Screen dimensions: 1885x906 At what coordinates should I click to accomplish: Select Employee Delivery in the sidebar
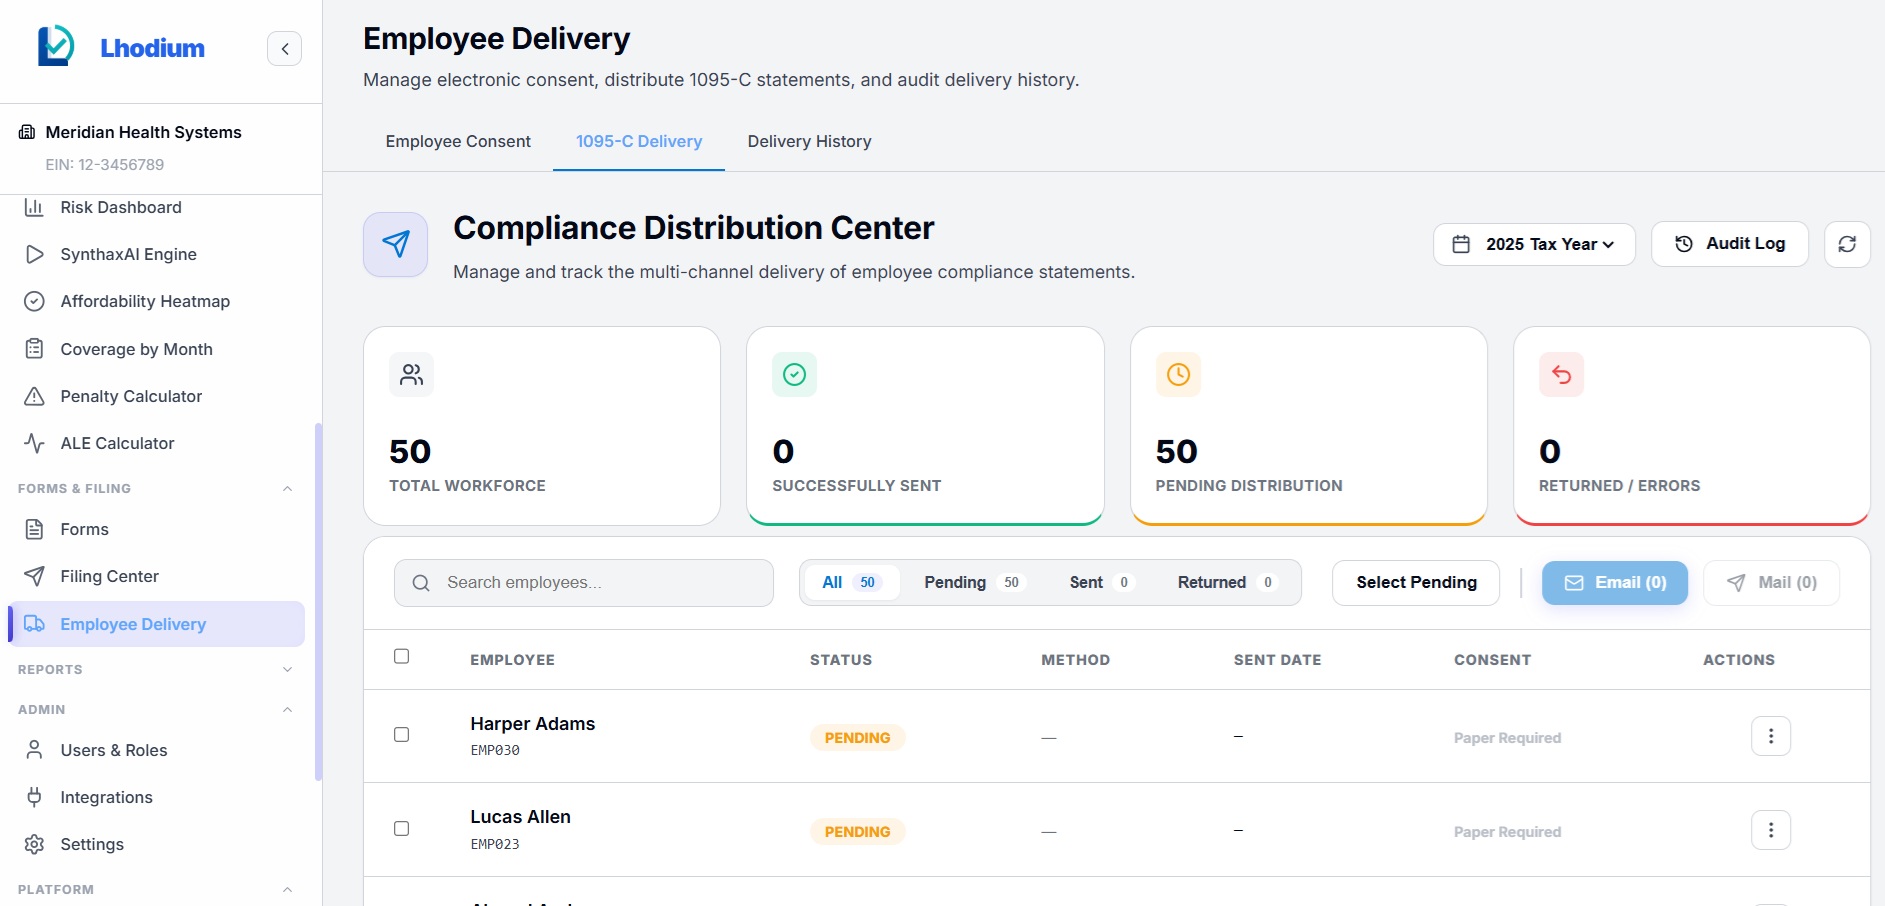click(x=155, y=624)
